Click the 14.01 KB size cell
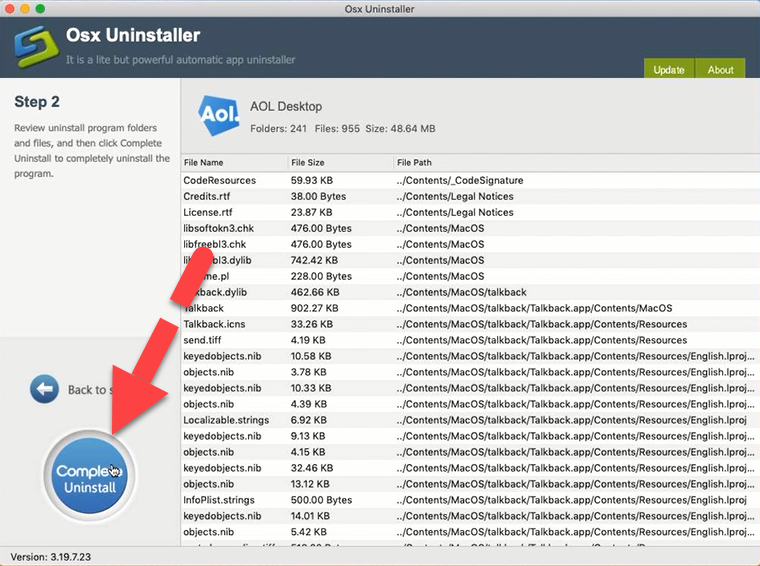760x566 pixels. pos(310,516)
